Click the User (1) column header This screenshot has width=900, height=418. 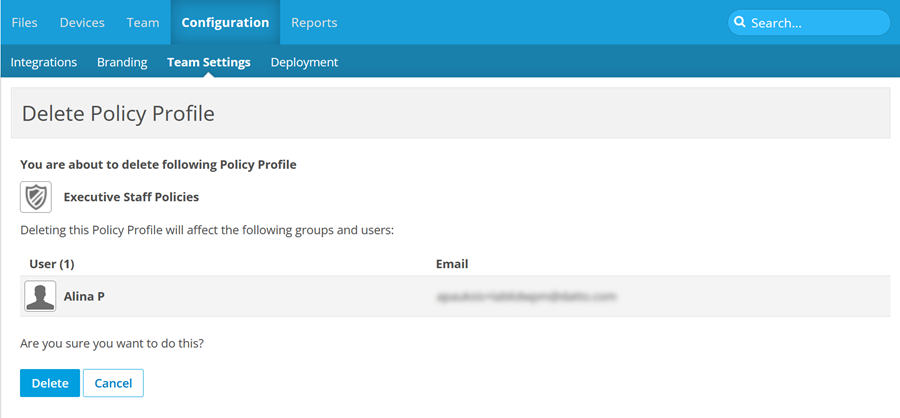[x=52, y=264]
